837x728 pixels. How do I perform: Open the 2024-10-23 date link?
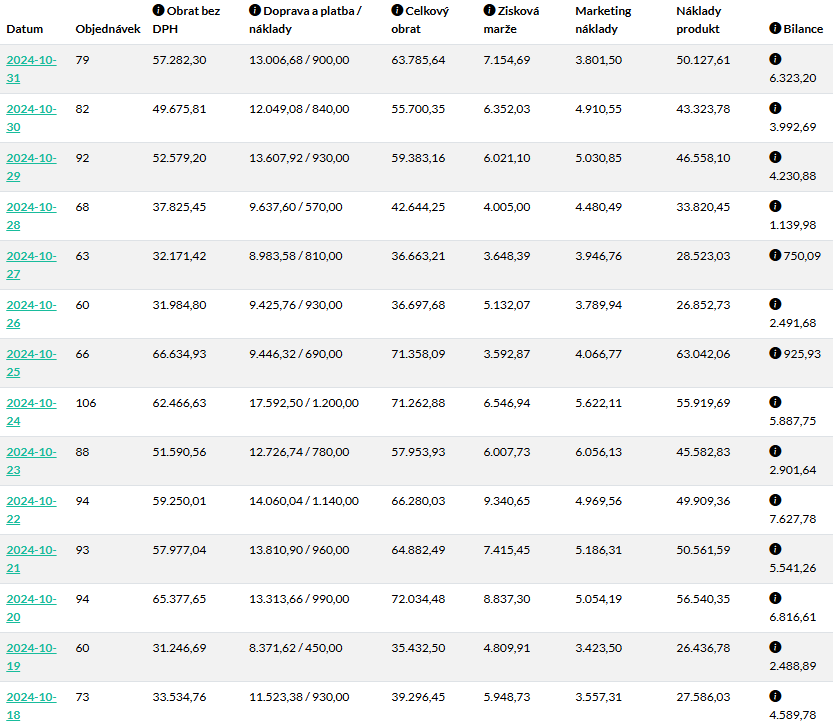(31, 461)
